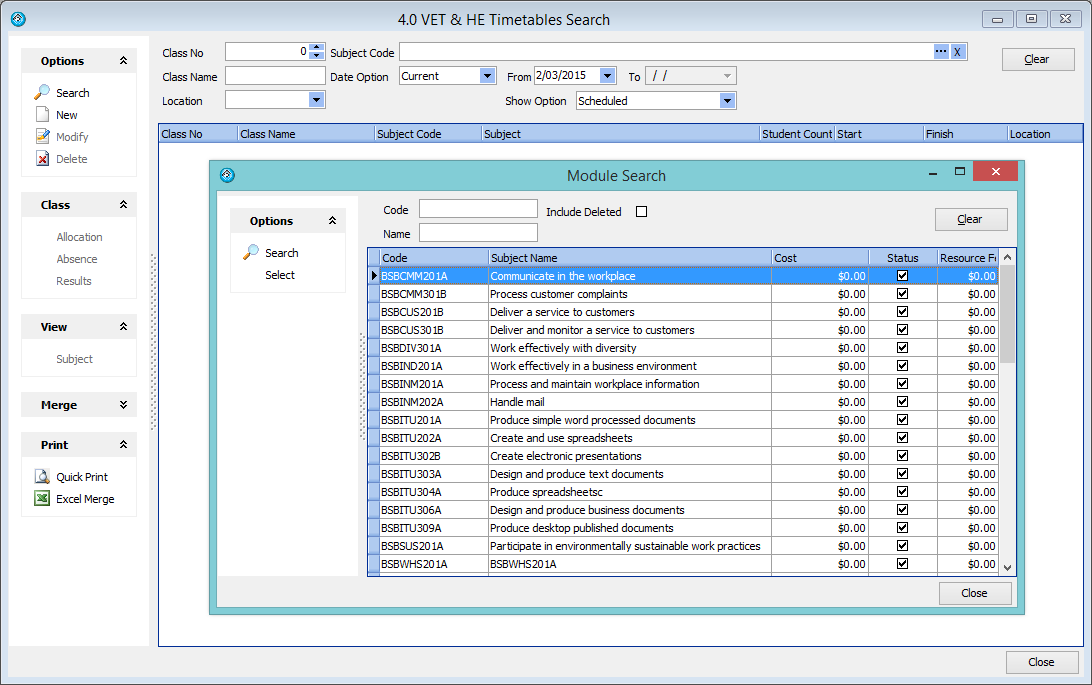The width and height of the screenshot is (1092, 685).
Task: Choose Select in Module Search options
Action: (x=280, y=275)
